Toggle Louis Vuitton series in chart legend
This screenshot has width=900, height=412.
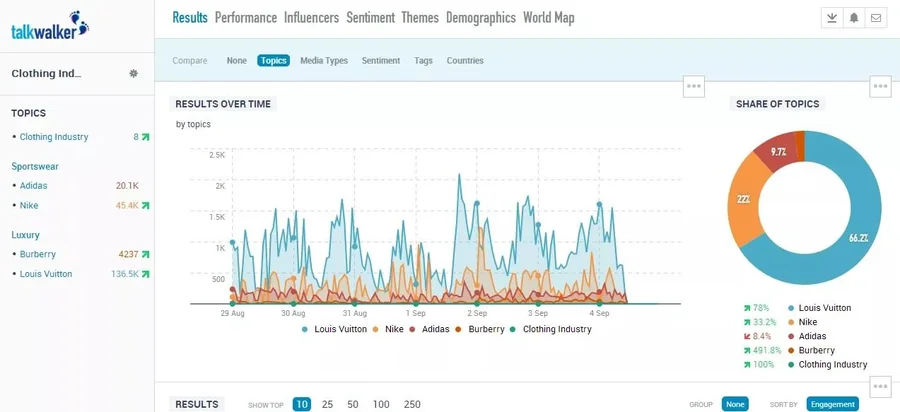pyautogui.click(x=335, y=329)
